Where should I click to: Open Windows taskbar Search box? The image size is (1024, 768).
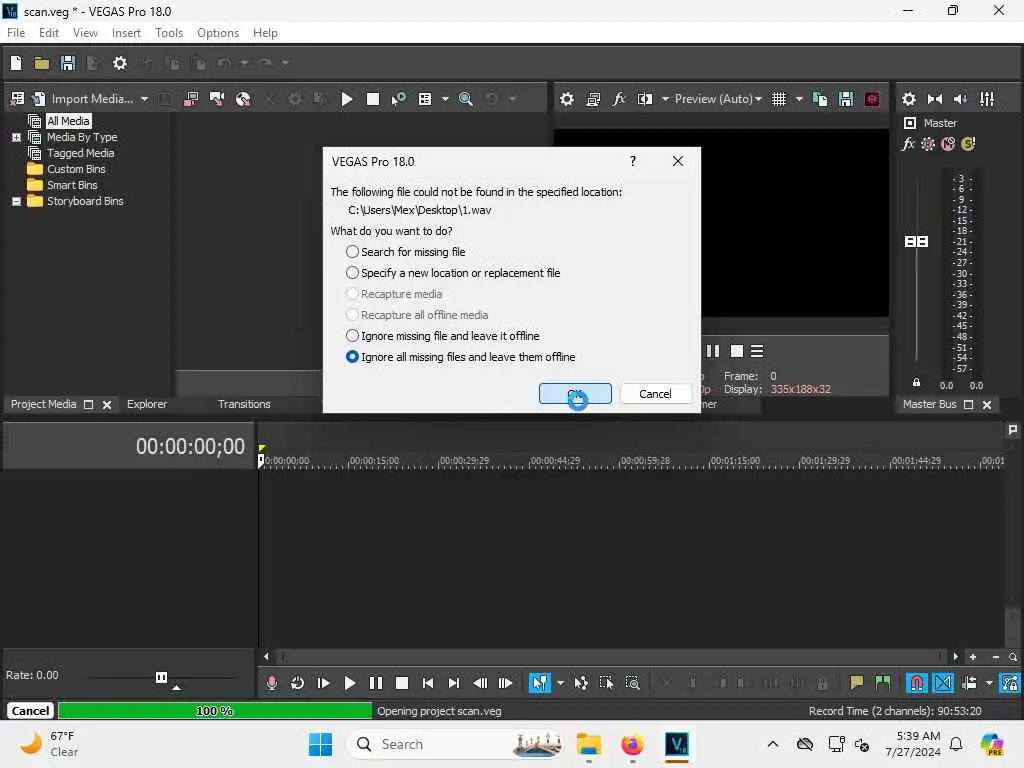457,744
